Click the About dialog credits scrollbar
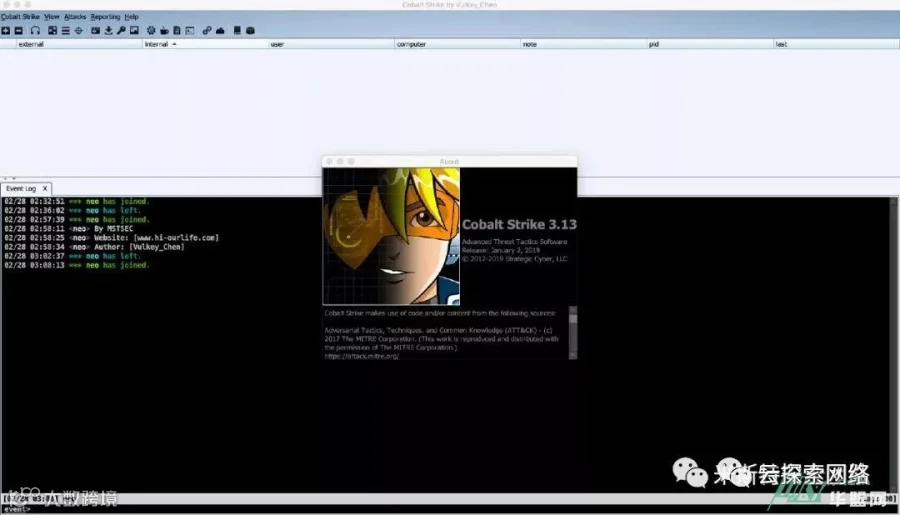900x515 pixels. [572, 333]
